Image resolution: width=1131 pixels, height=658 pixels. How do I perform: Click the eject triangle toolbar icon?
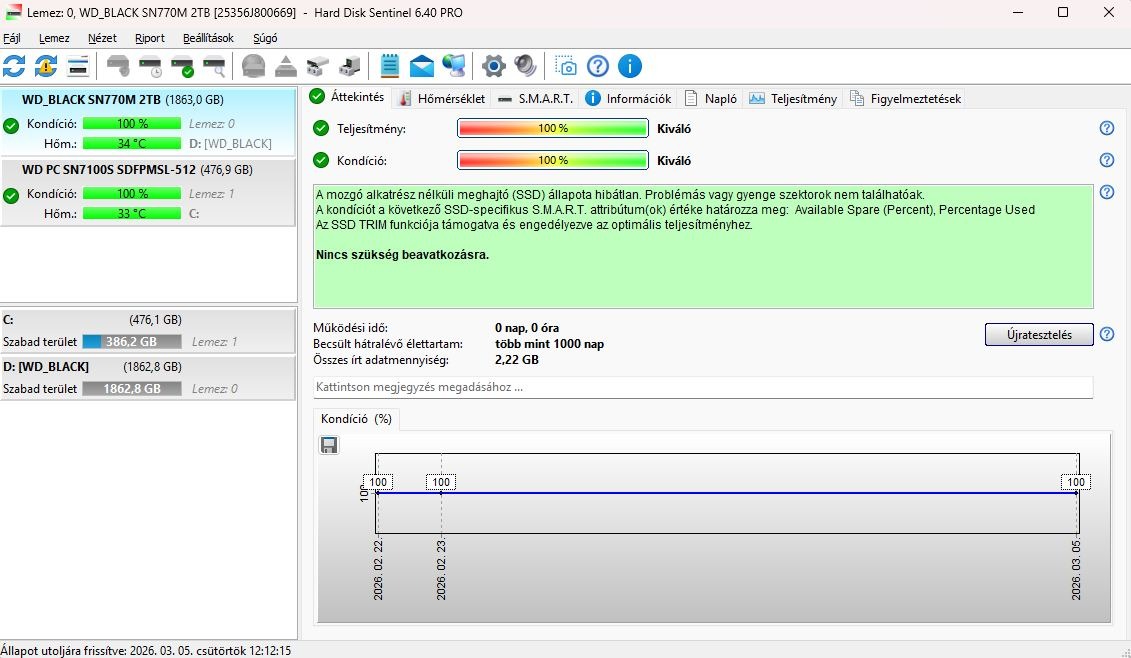(286, 66)
